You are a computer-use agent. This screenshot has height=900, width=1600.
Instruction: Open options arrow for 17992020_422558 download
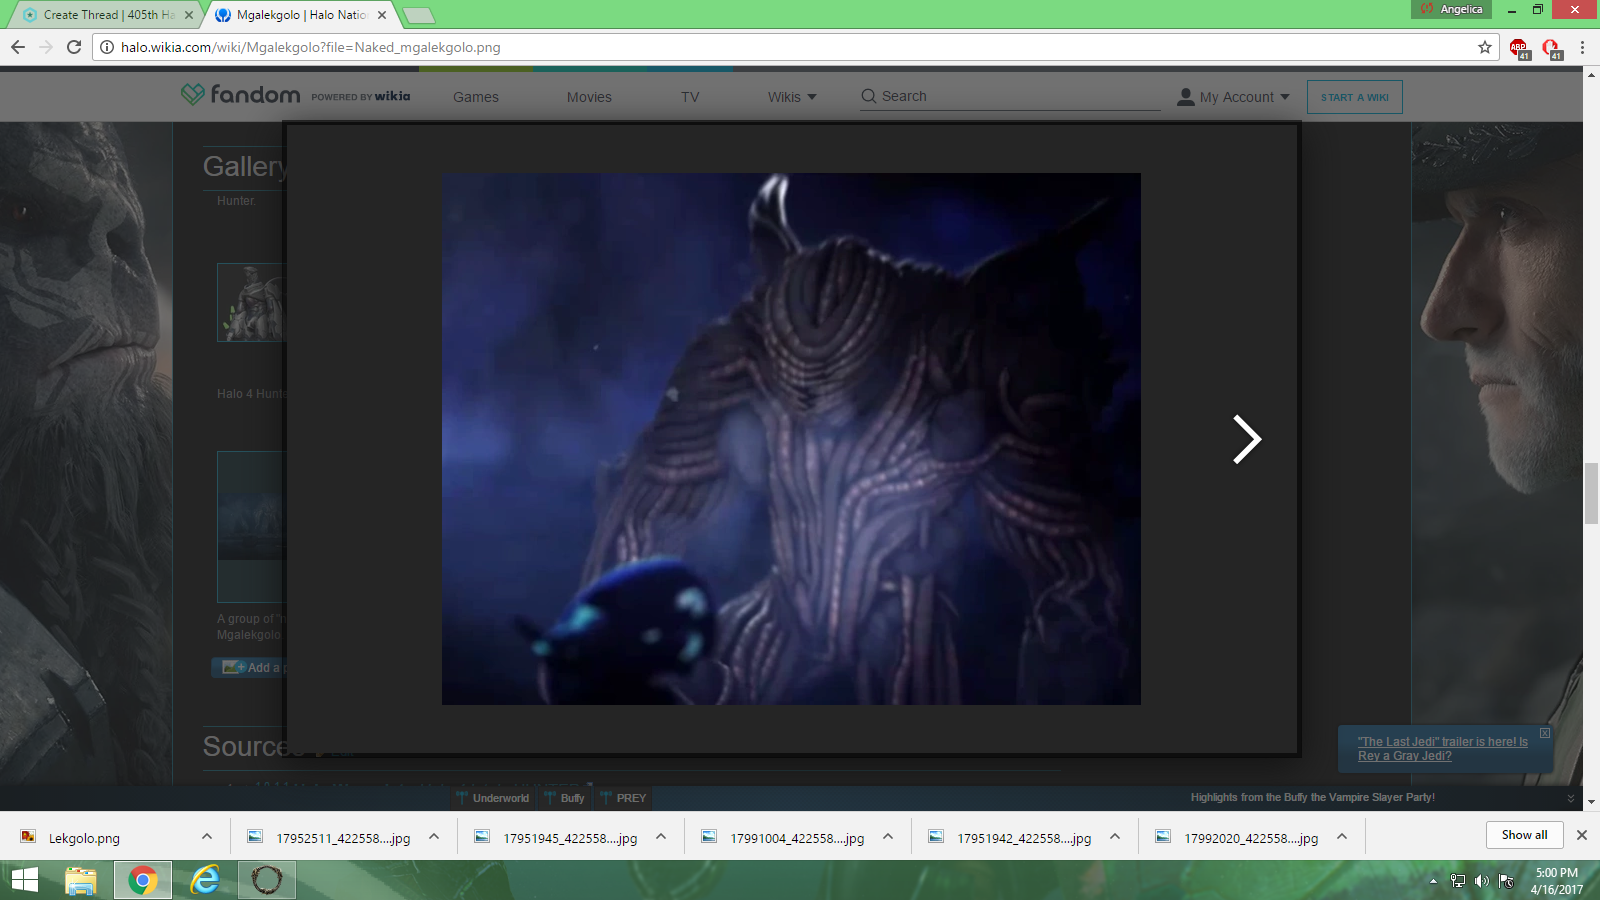pyautogui.click(x=1342, y=837)
